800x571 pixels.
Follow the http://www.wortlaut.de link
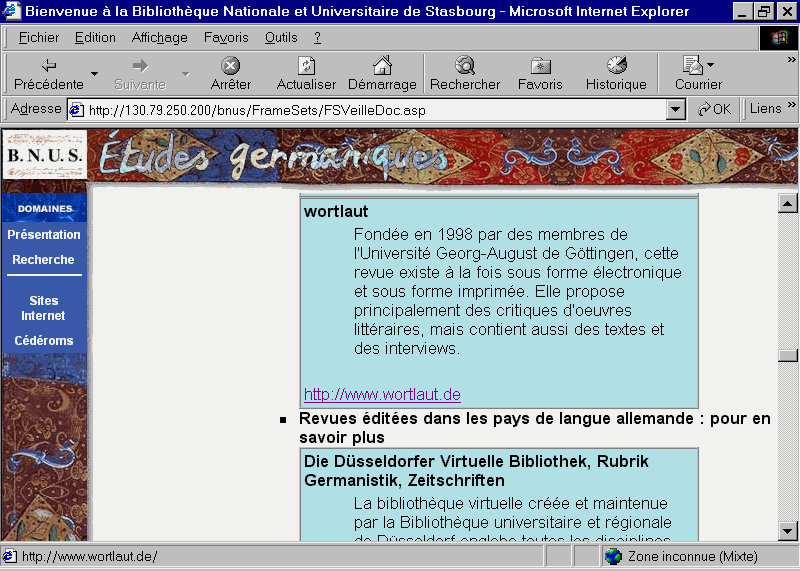coord(382,394)
